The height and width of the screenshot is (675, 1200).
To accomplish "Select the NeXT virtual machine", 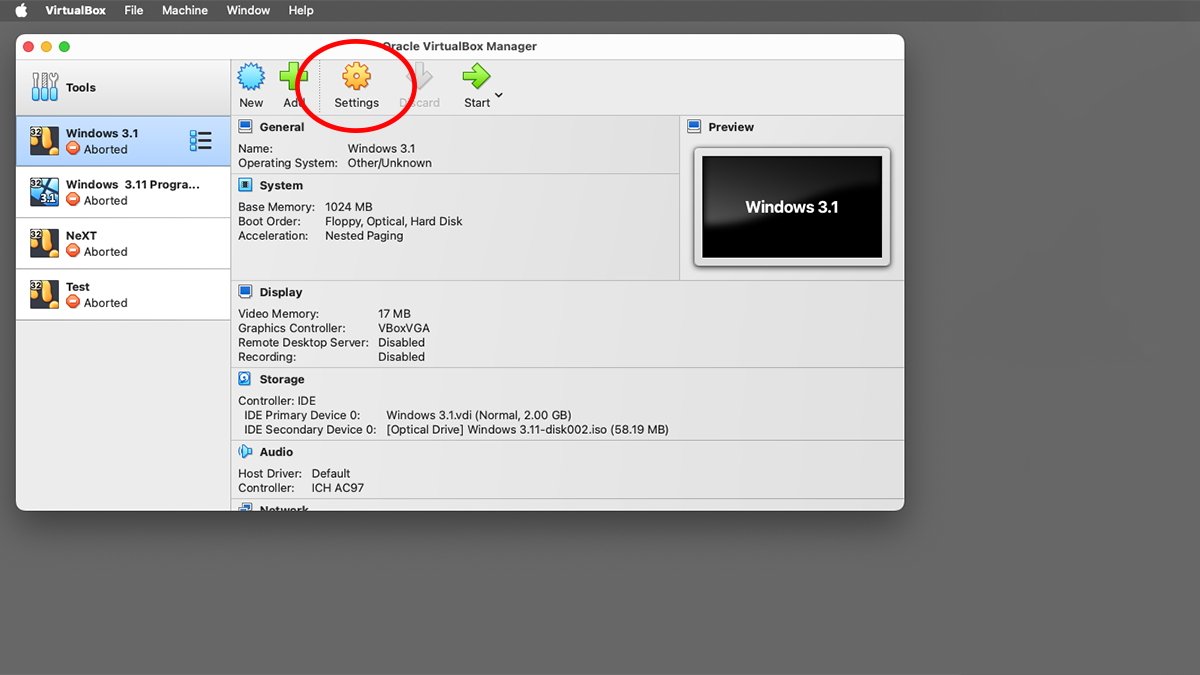I will (x=123, y=243).
